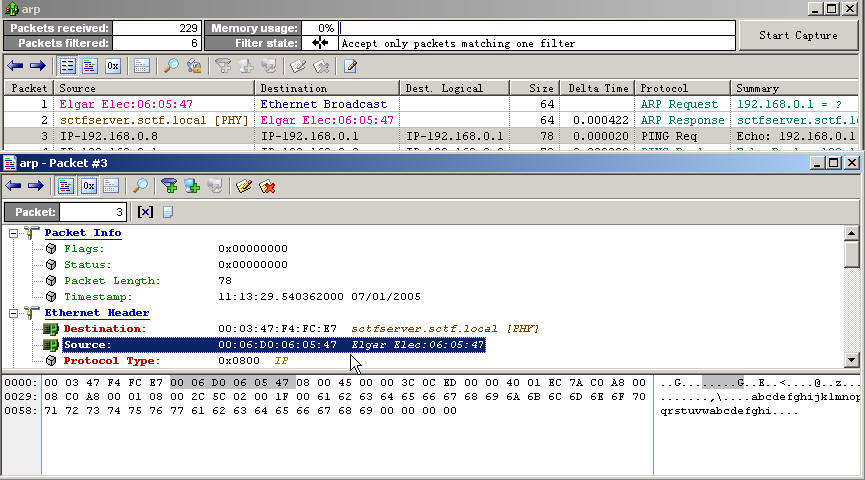The image size is (865, 480).
Task: Click the magnifier icon in main toolbar
Action: (x=171, y=66)
